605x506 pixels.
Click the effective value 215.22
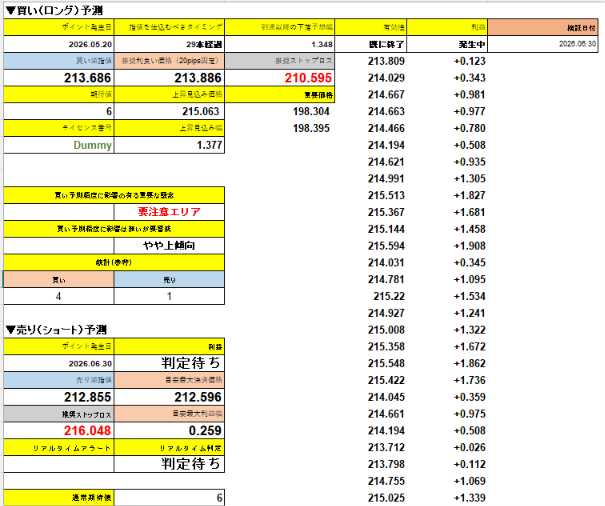point(389,296)
